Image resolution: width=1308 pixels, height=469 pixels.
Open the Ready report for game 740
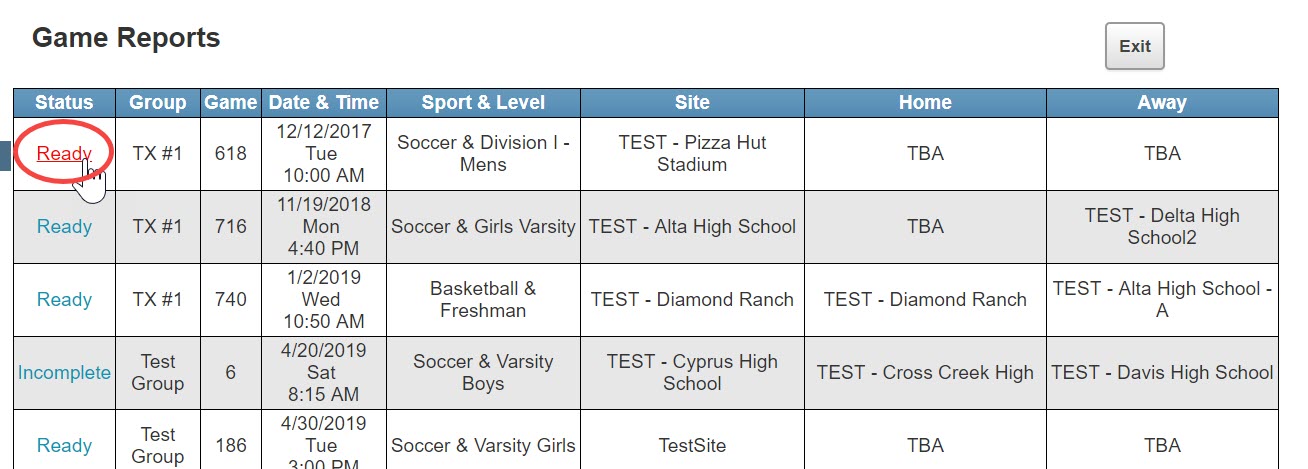point(64,300)
